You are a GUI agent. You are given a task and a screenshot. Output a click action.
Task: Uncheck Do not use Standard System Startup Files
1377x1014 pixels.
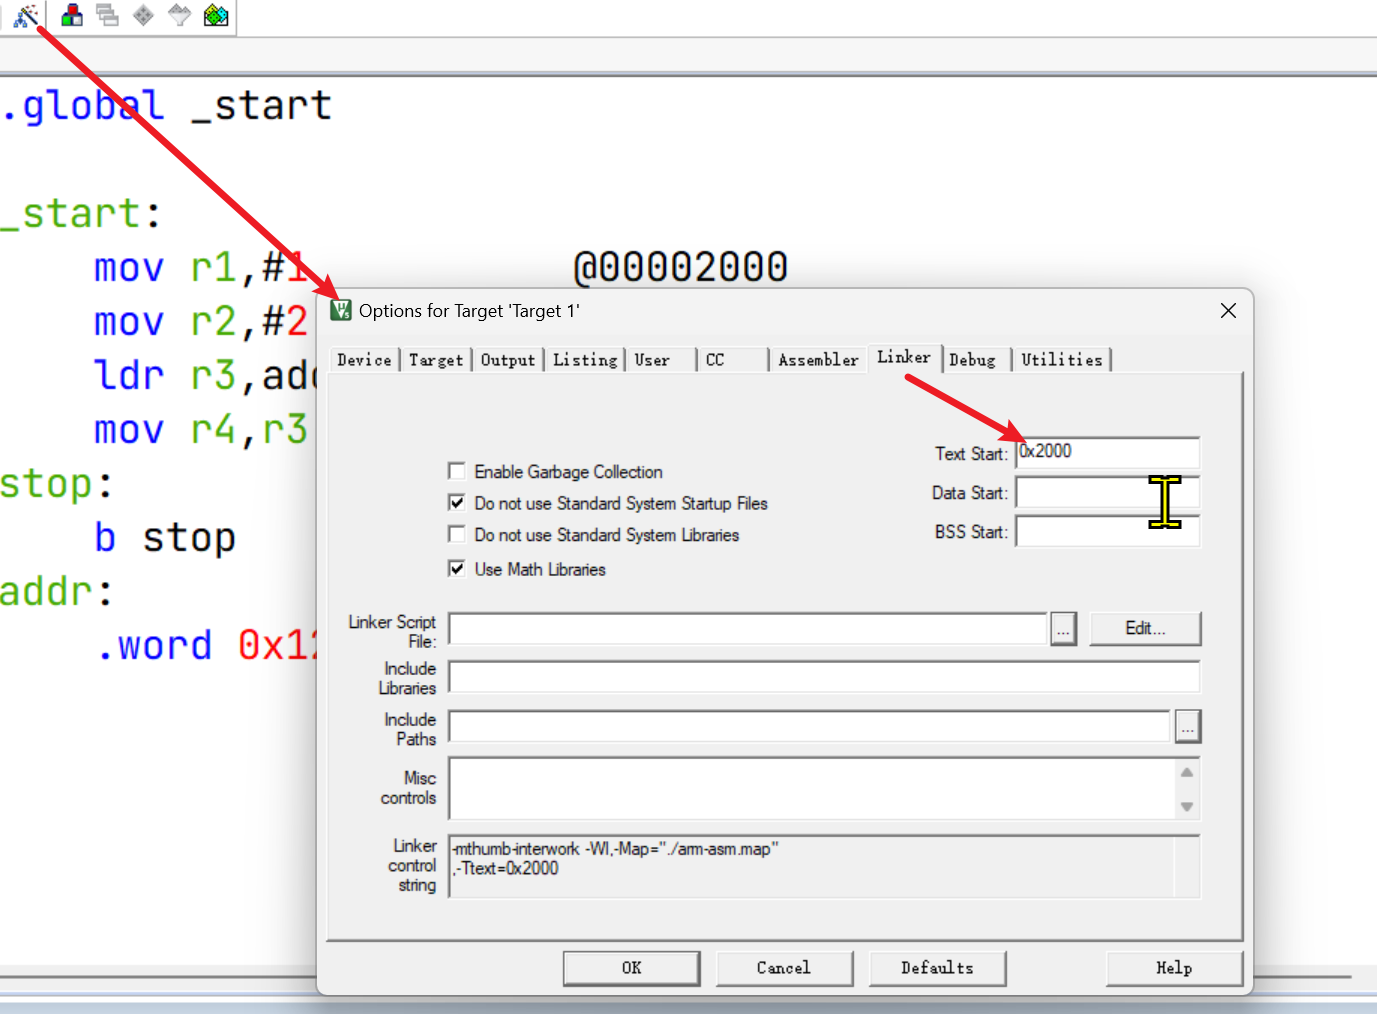[457, 503]
